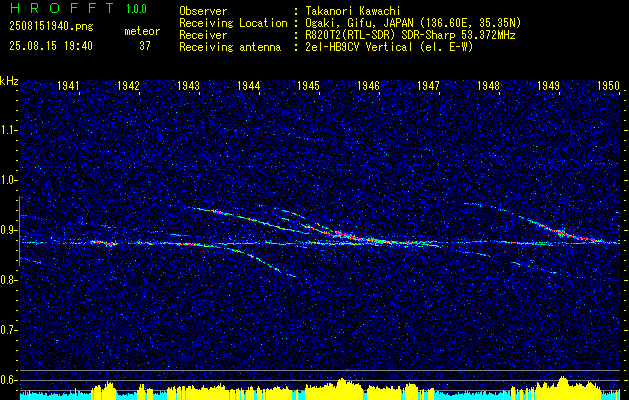Click the 1941 time marker

(69, 85)
